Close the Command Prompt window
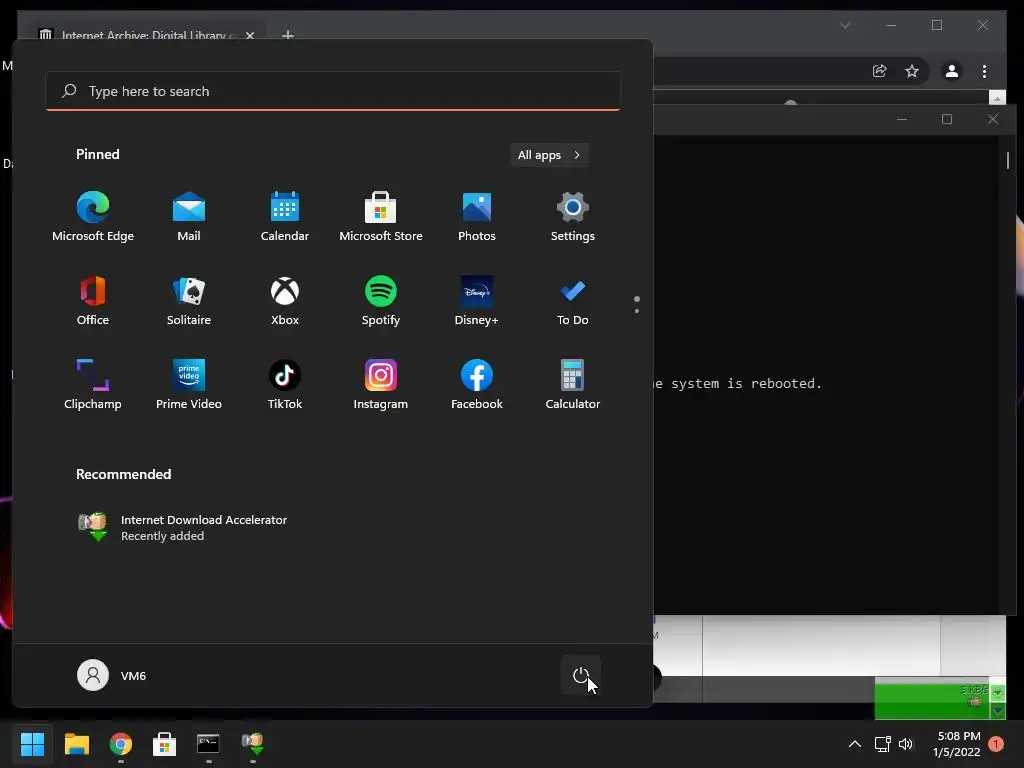Viewport: 1024px width, 768px height. 993,120
